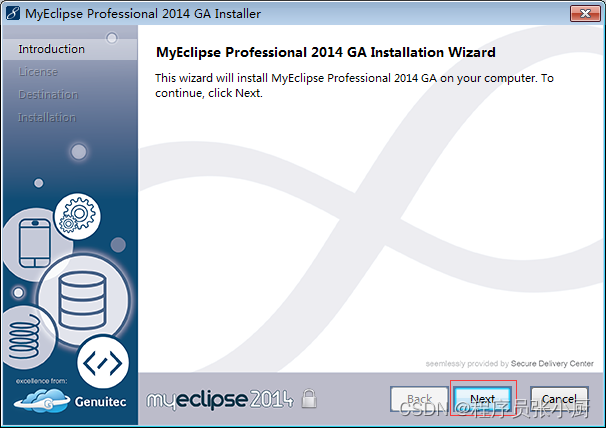Click the MyEclipse title bar app icon
606x428 pixels.
tap(13, 14)
